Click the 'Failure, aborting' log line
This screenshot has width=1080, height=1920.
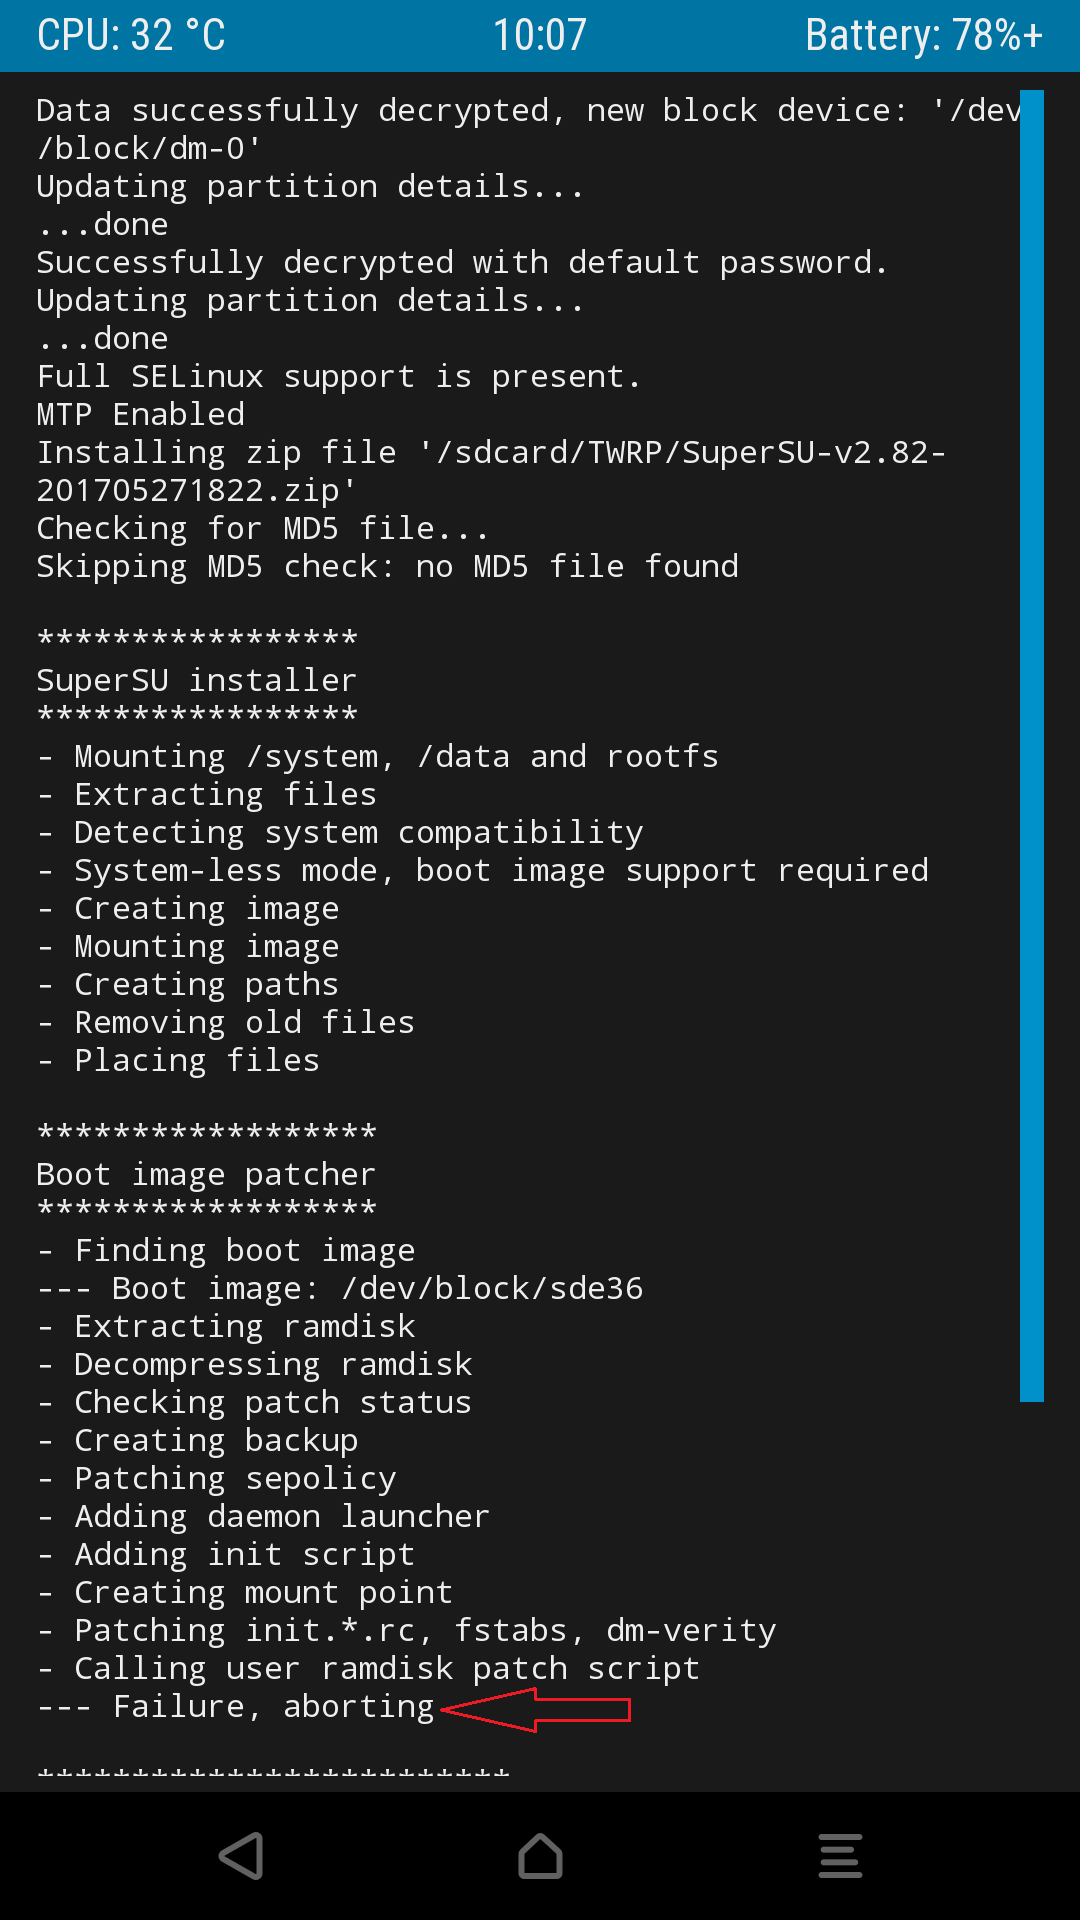tap(236, 1707)
